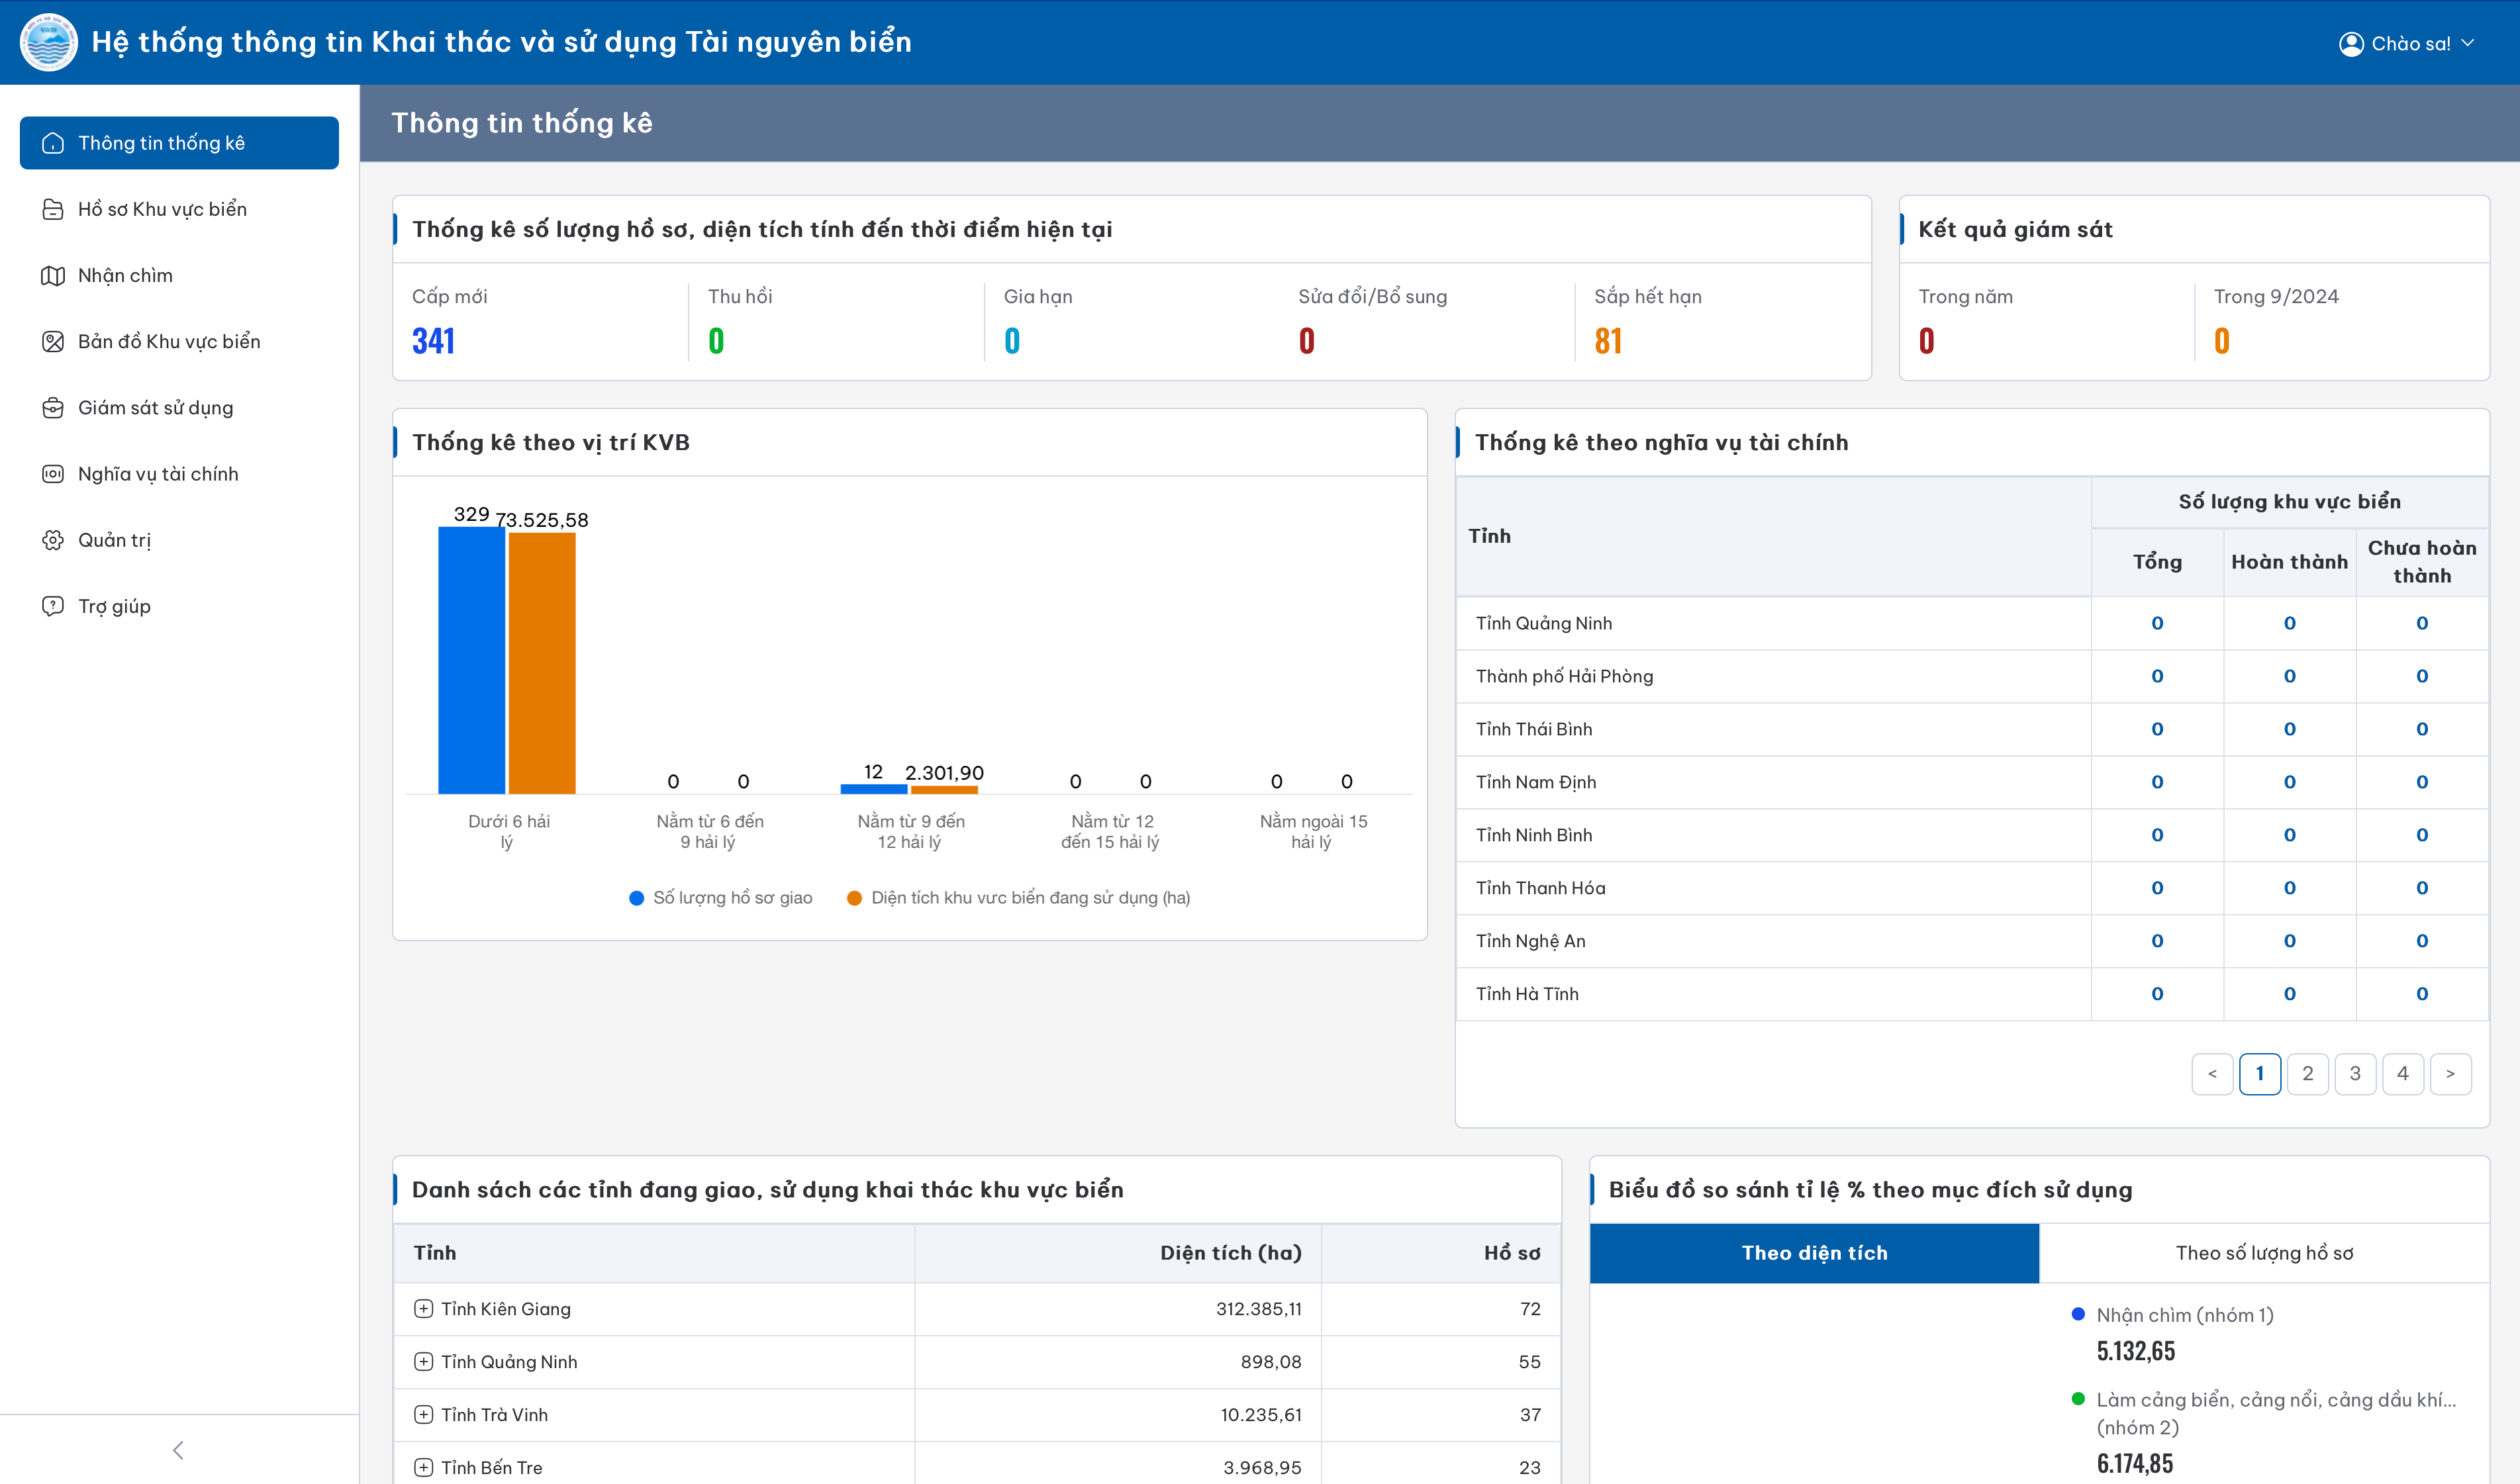Screen dimensions: 2520x1484
Task: Expand the Tỉnh Quảng Ninh row in list
Action: click(x=424, y=1362)
